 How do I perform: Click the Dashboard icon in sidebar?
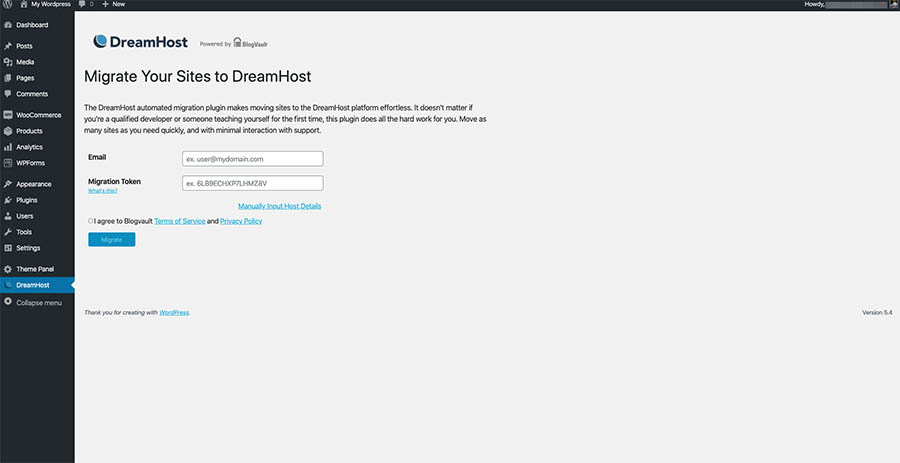click(8, 24)
